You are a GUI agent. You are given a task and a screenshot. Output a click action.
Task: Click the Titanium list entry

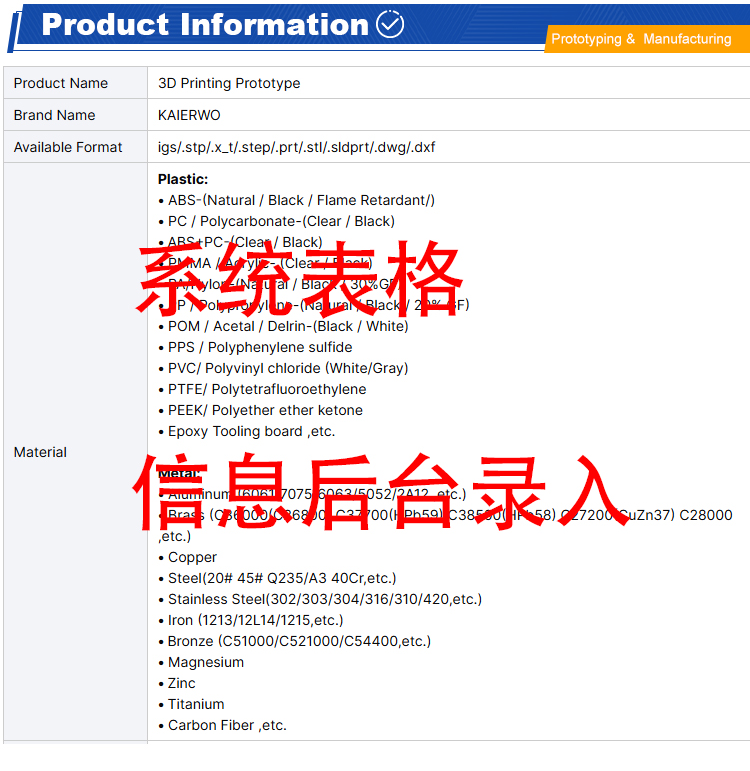point(191,704)
